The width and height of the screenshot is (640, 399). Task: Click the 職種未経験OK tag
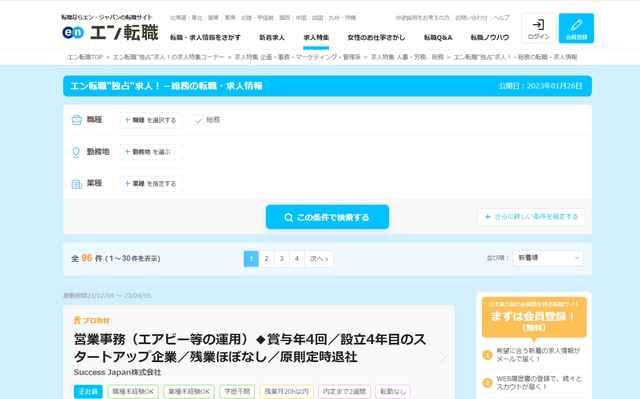coord(133,392)
